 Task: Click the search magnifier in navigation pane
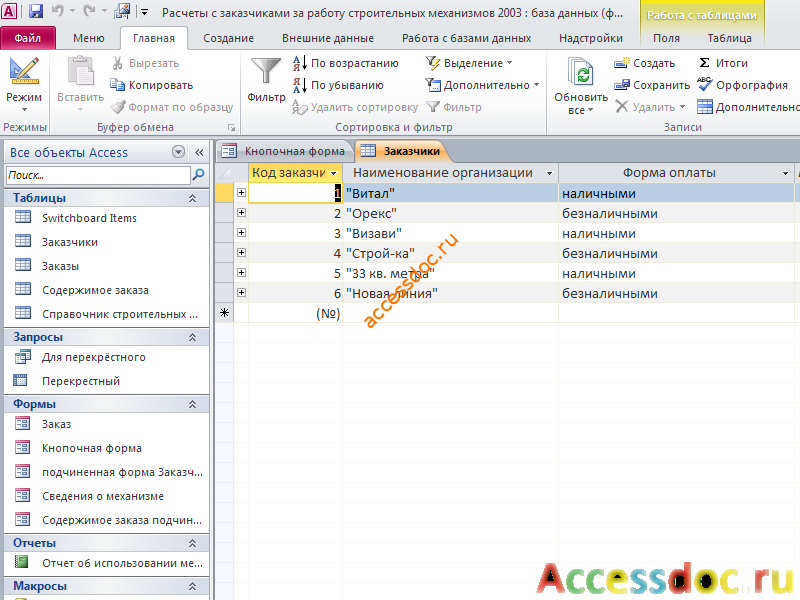tap(198, 175)
